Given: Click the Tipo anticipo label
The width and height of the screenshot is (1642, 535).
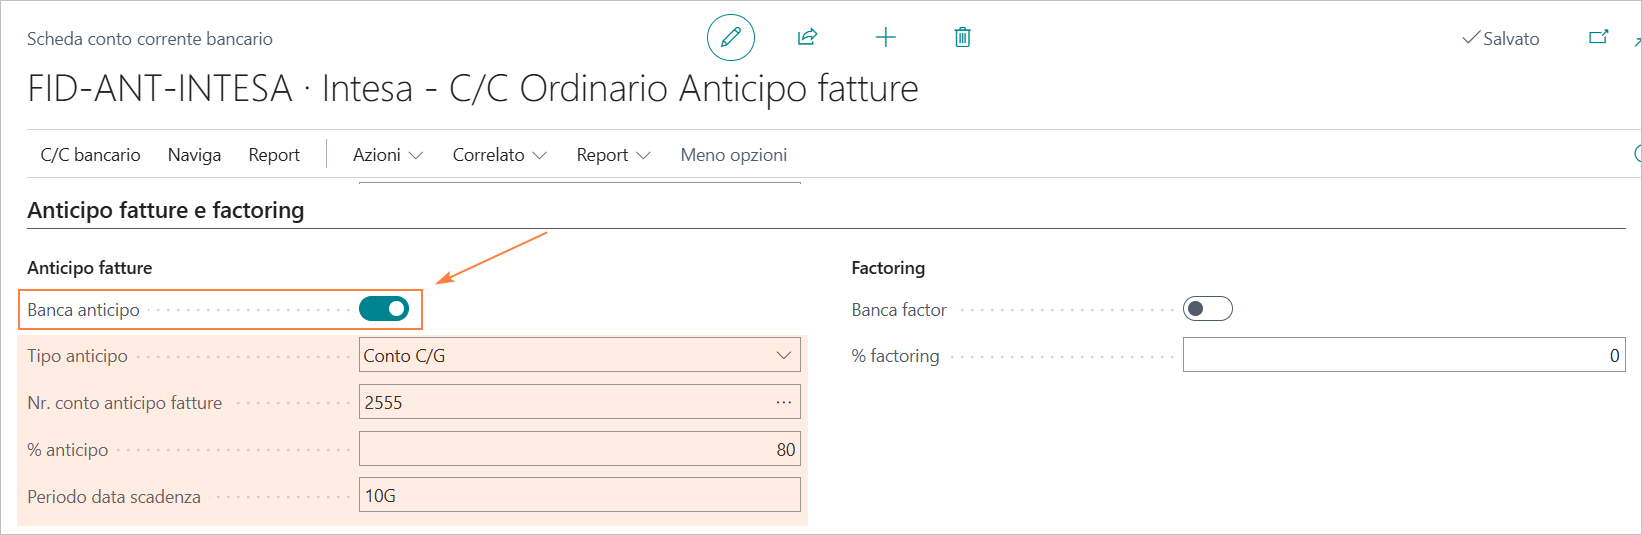Looking at the screenshot, I should 78,356.
